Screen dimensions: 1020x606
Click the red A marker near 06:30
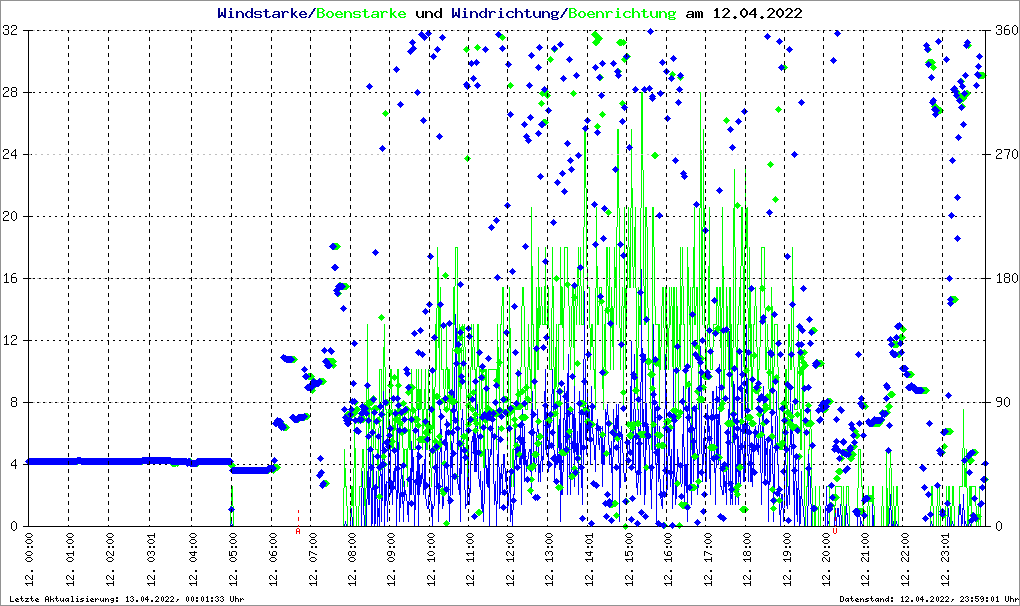tap(298, 531)
